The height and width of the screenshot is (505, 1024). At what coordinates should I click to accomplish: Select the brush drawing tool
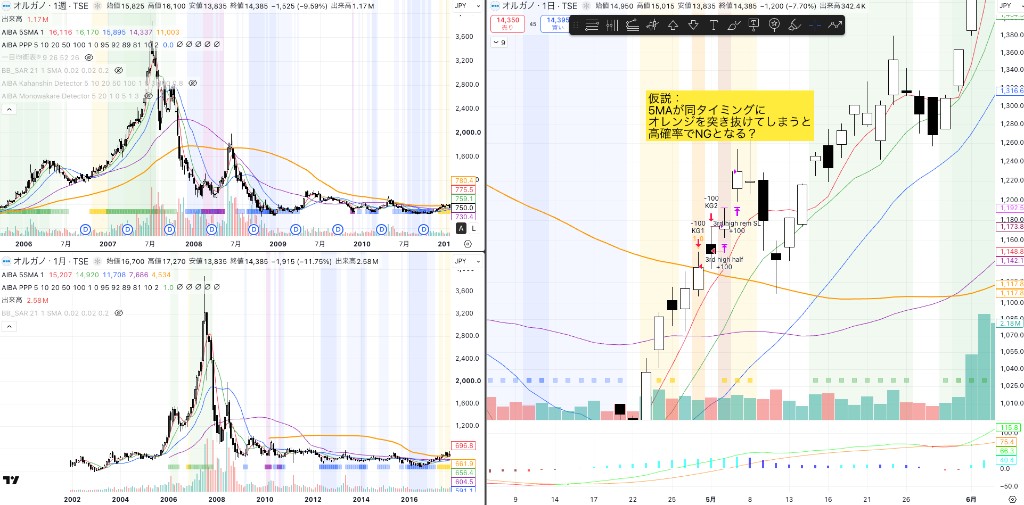[733, 25]
